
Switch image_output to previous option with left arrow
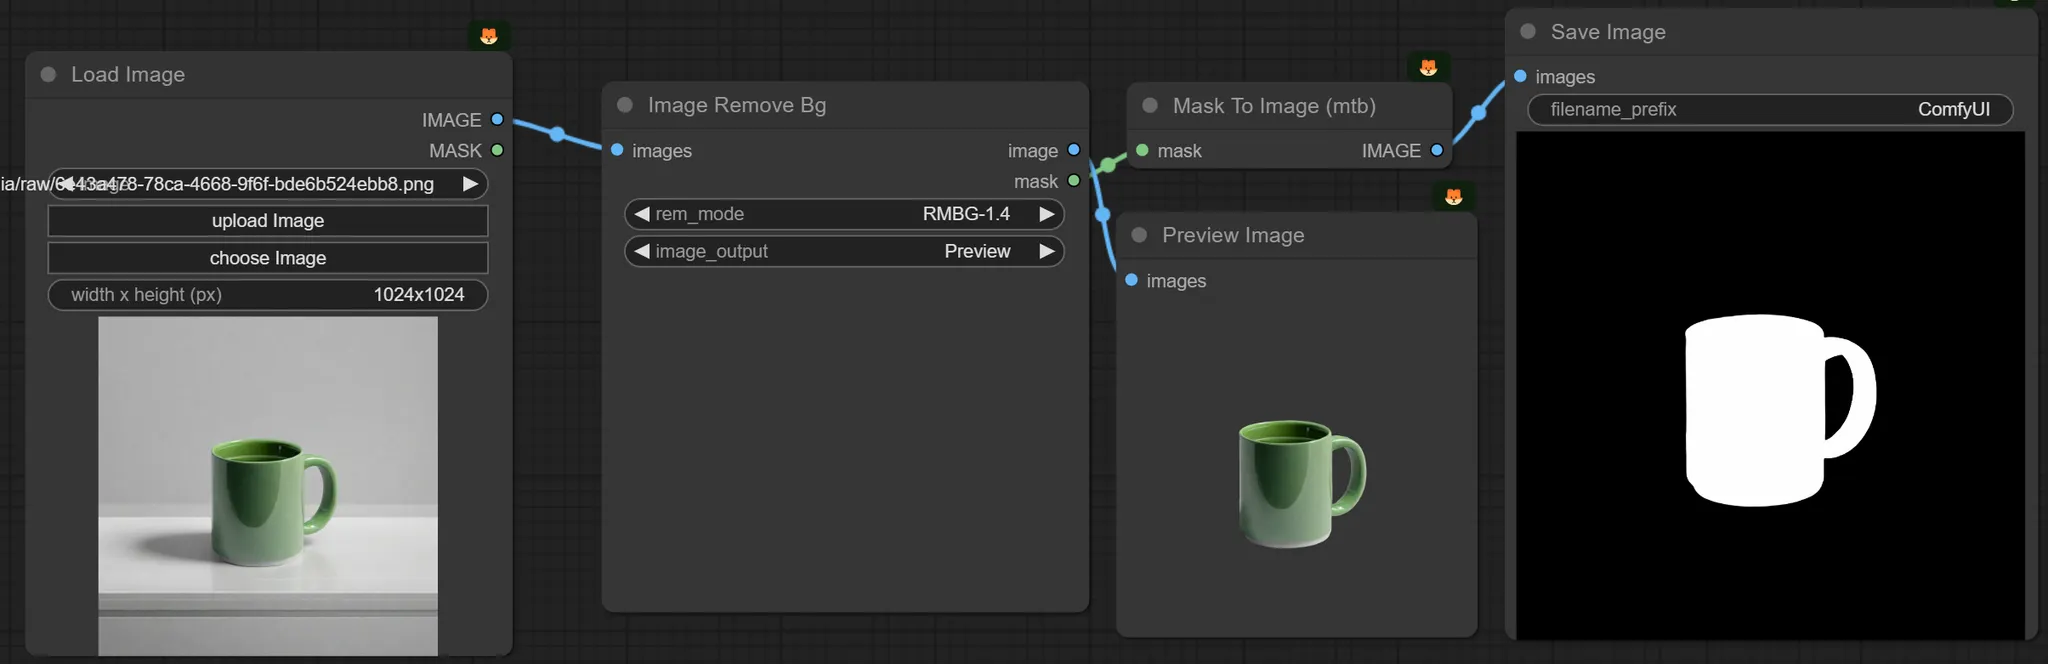[642, 251]
